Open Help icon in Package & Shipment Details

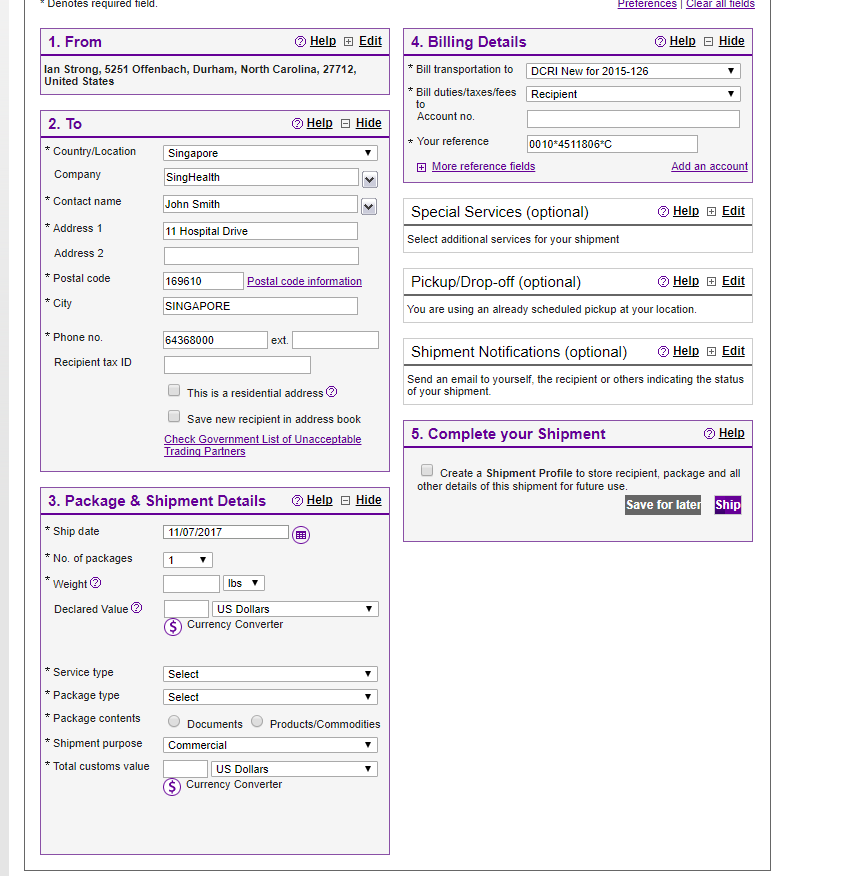tap(298, 501)
